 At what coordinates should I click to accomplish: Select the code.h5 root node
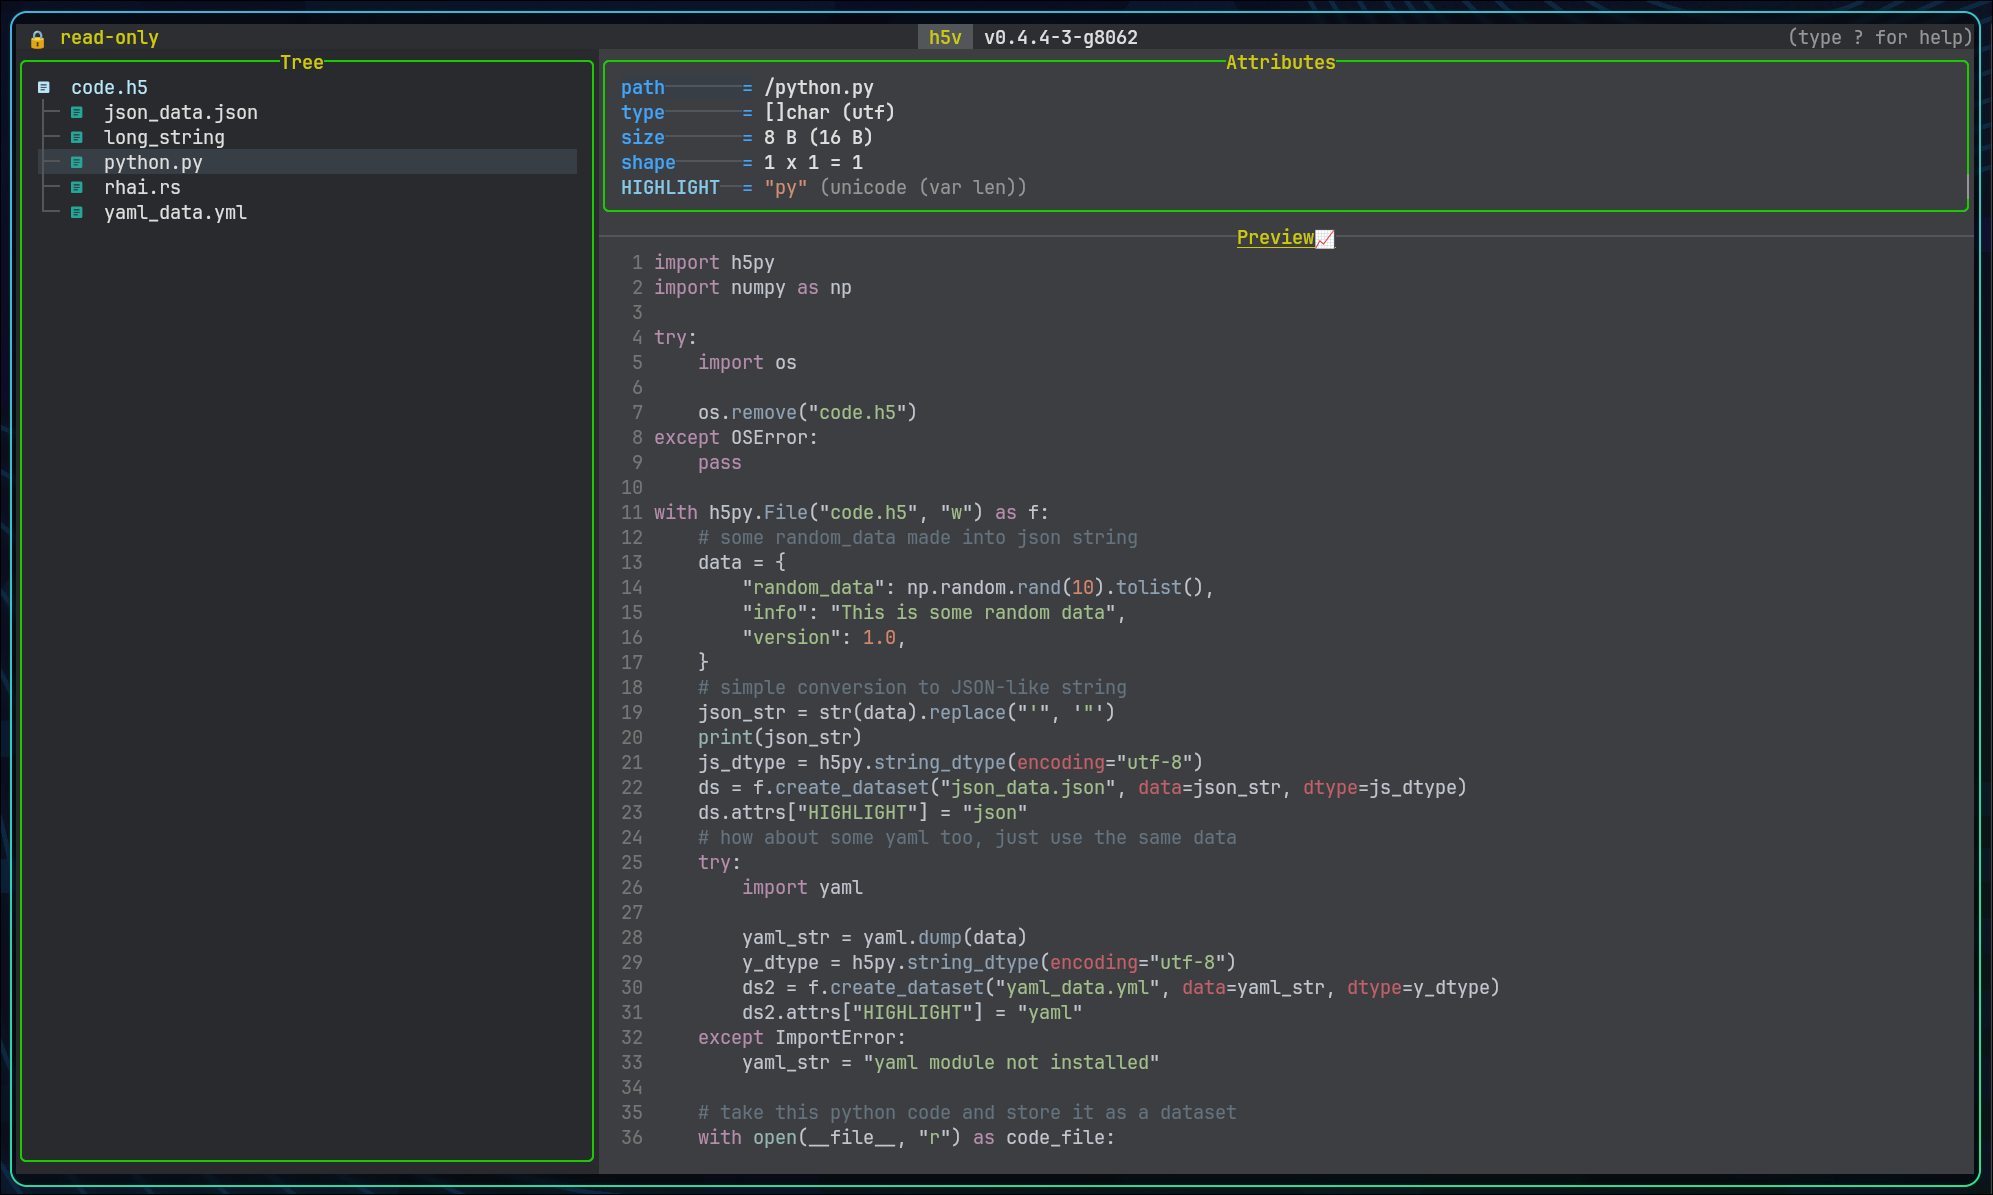[109, 87]
